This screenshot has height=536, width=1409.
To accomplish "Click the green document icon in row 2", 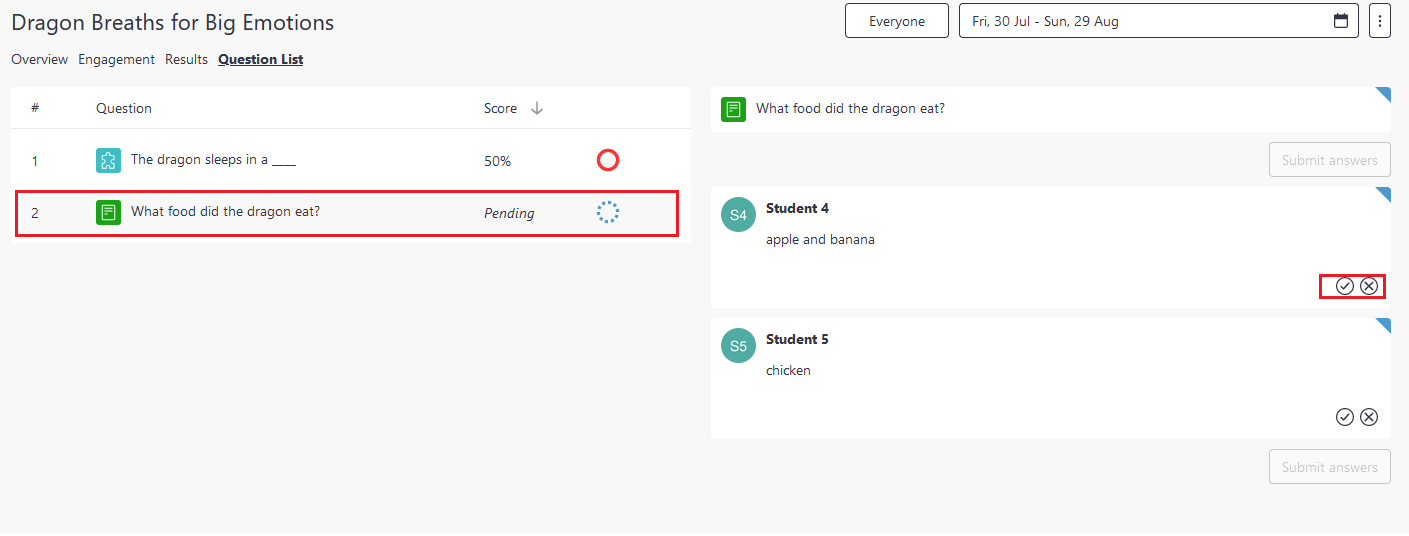I will [108, 212].
